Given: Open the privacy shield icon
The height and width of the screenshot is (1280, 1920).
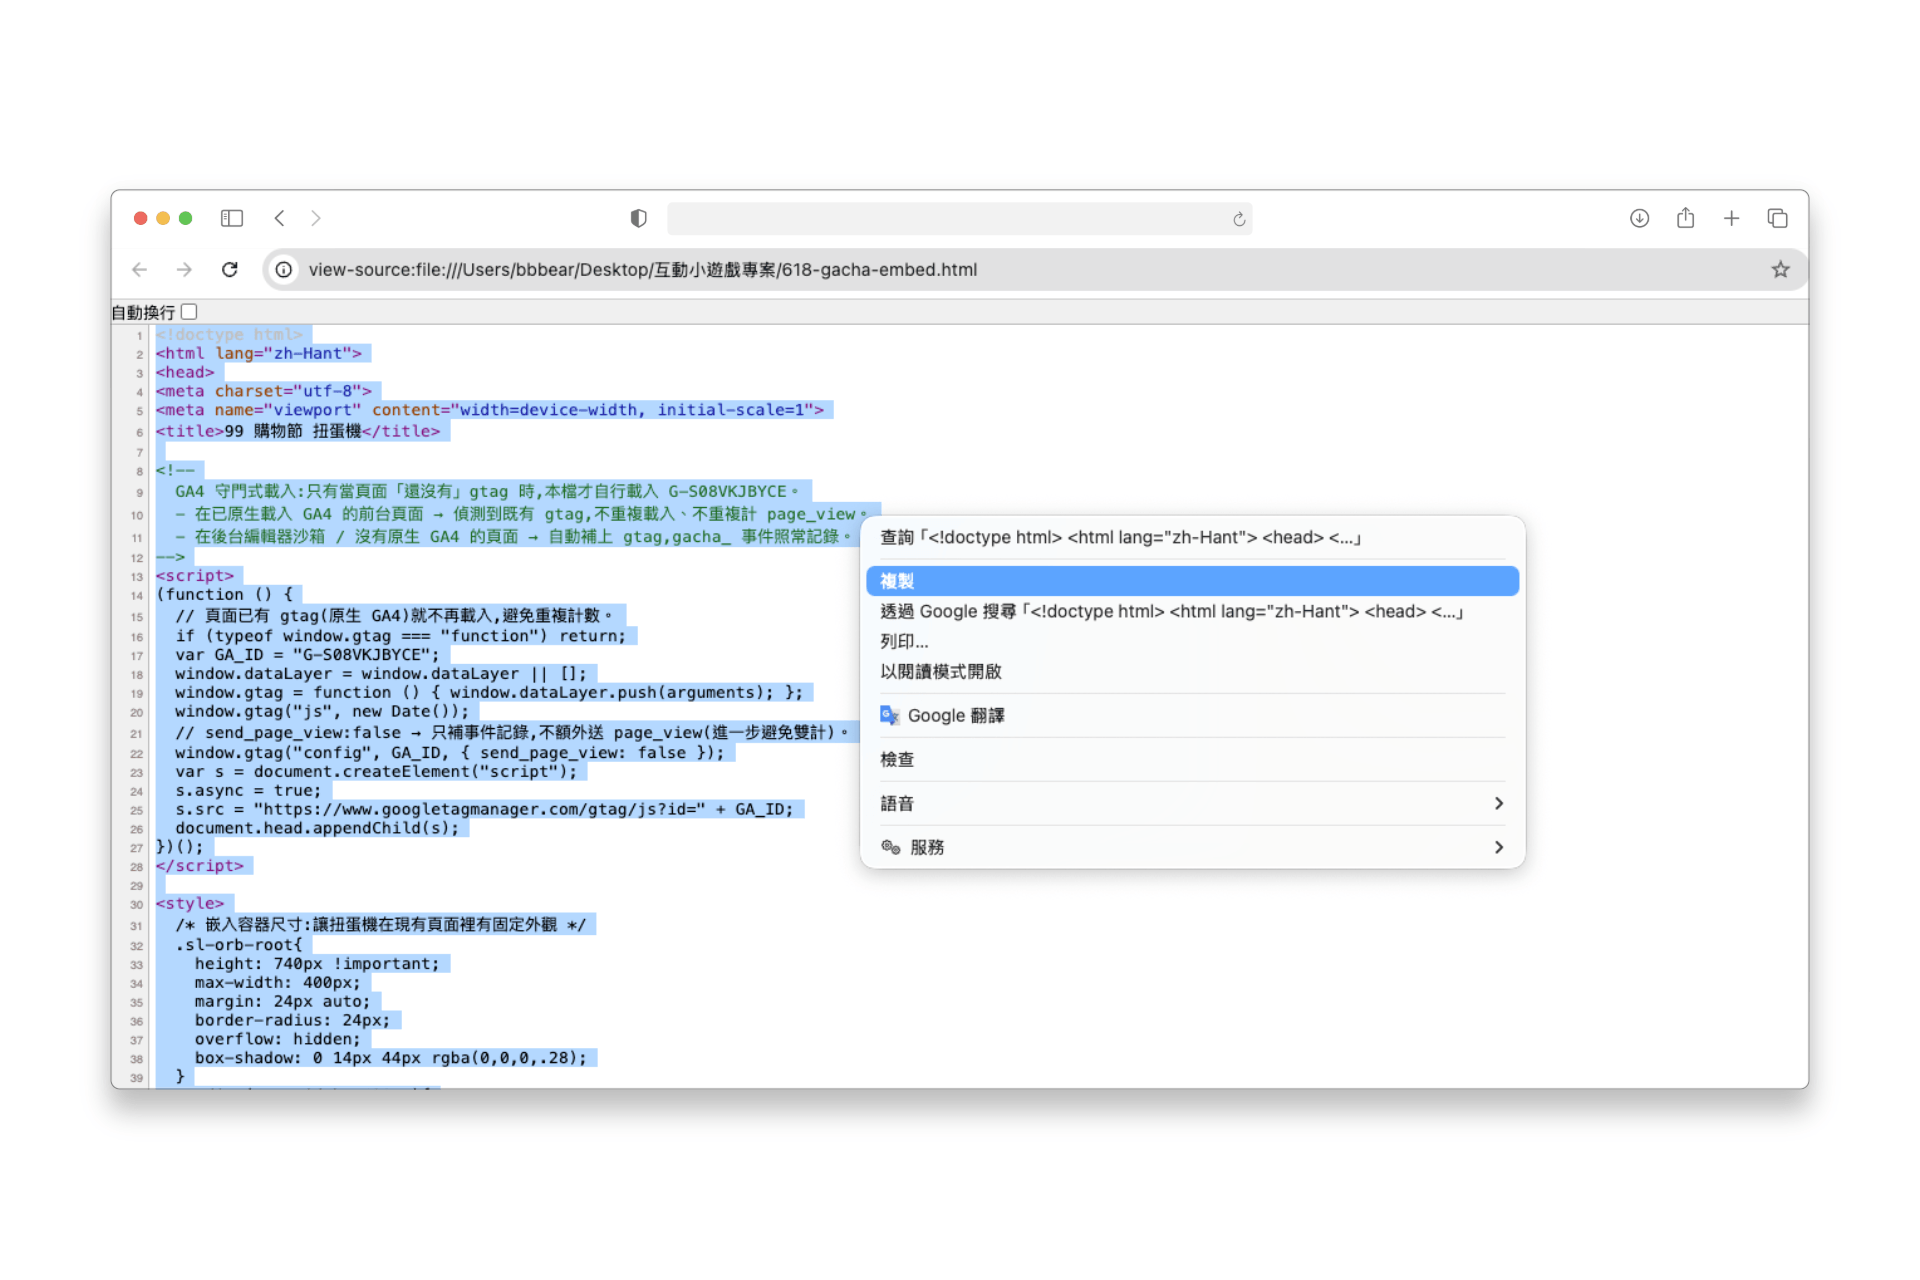Looking at the screenshot, I should click(x=638, y=218).
